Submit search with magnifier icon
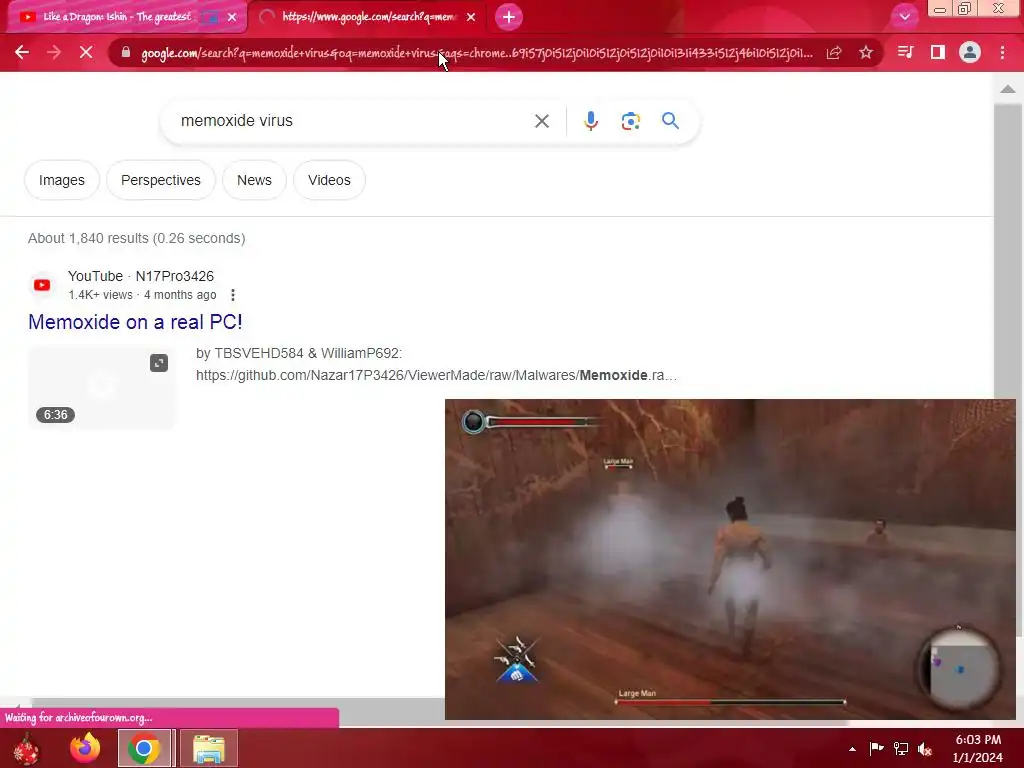1024x768 pixels. [x=671, y=121]
